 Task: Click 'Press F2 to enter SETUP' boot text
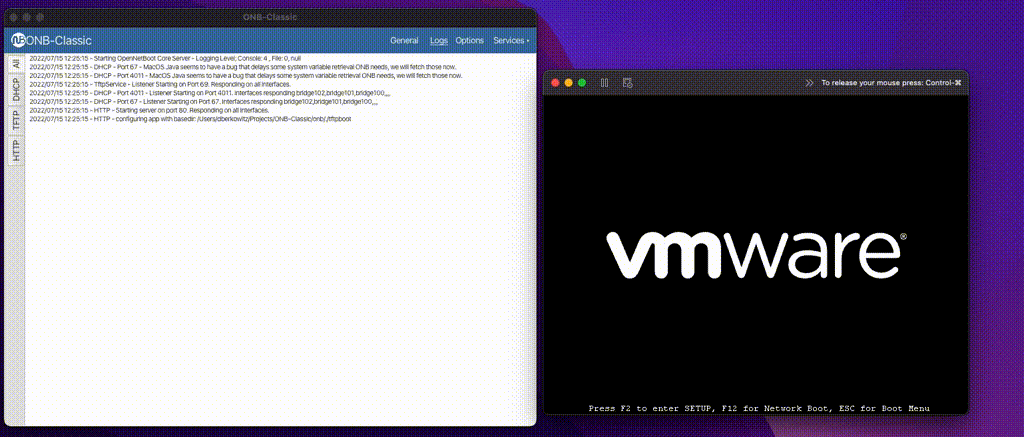point(760,408)
